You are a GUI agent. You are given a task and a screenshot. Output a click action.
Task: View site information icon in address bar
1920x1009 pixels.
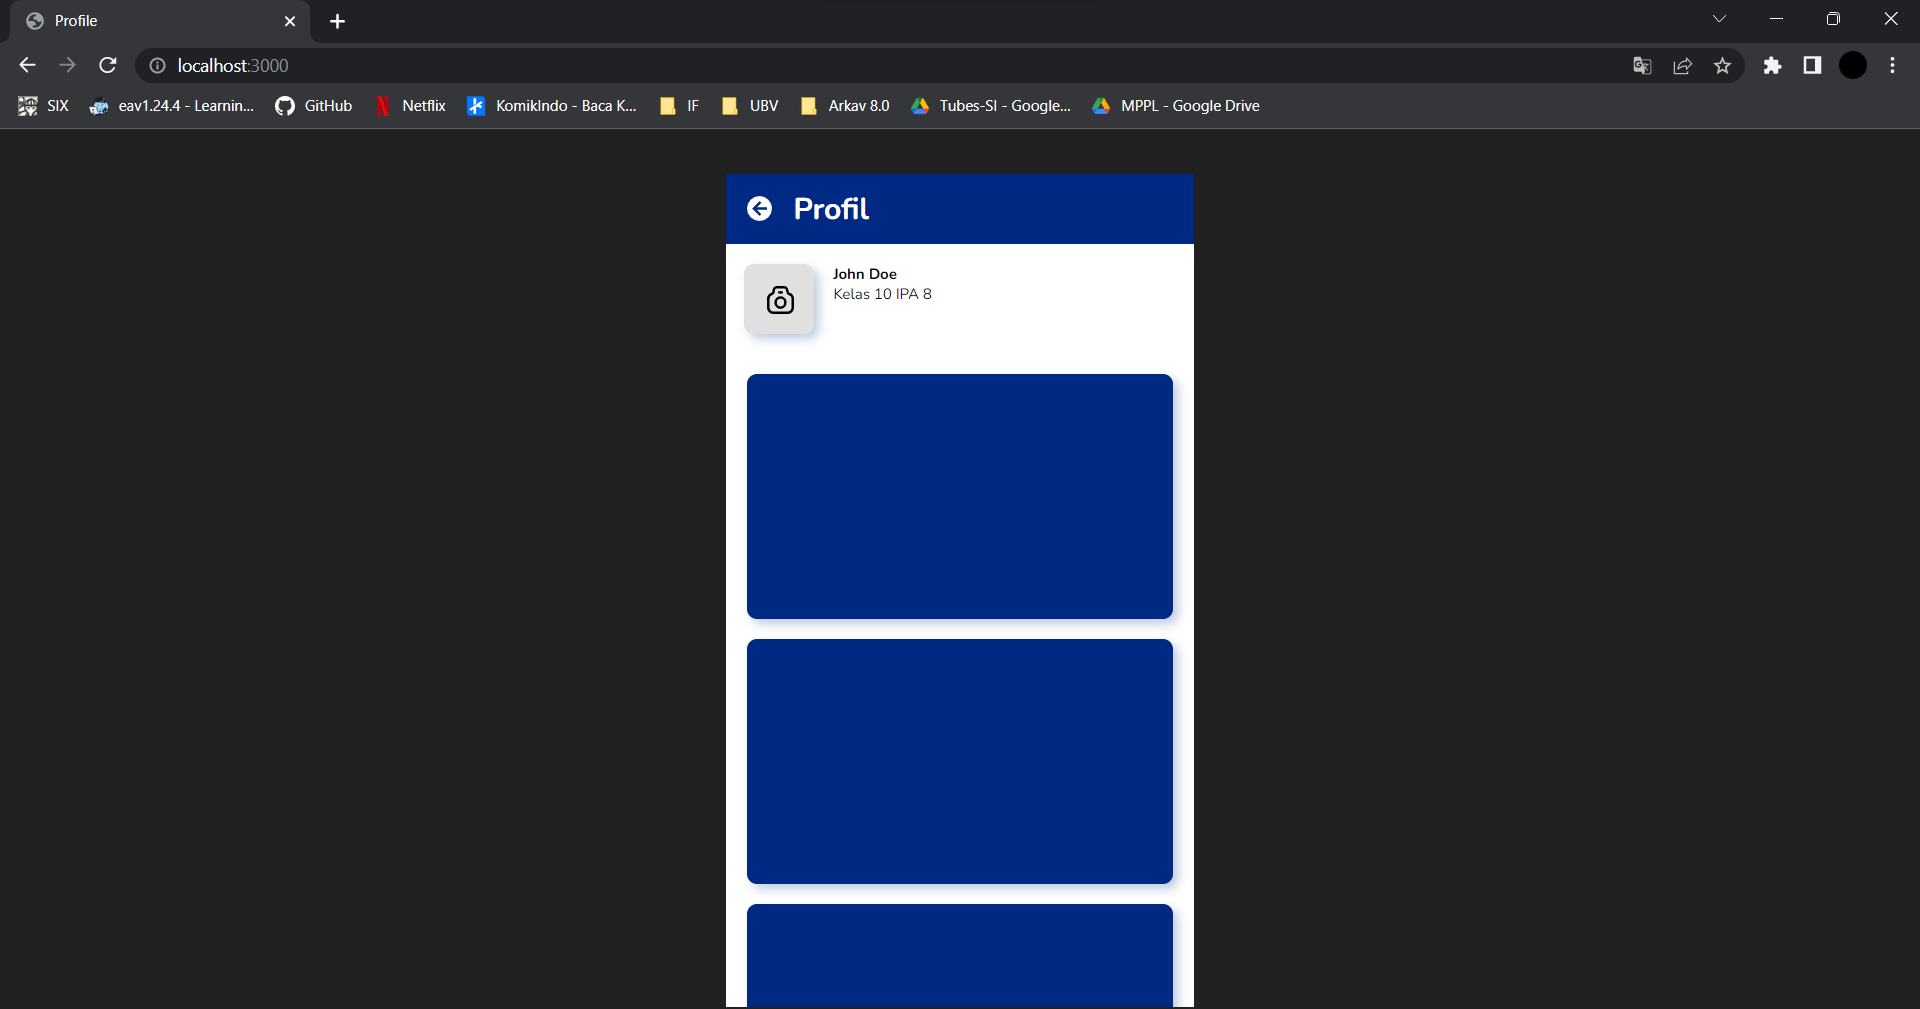coord(157,65)
